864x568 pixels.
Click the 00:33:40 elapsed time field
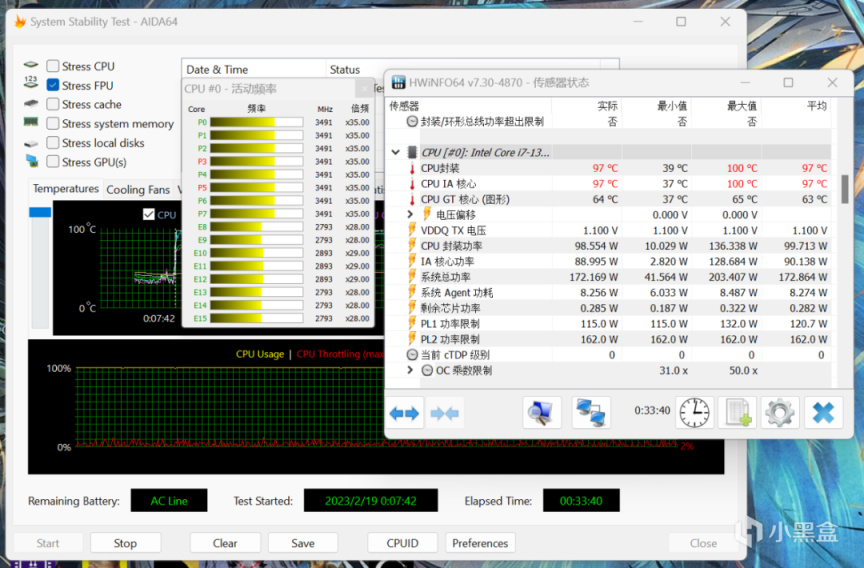[581, 501]
